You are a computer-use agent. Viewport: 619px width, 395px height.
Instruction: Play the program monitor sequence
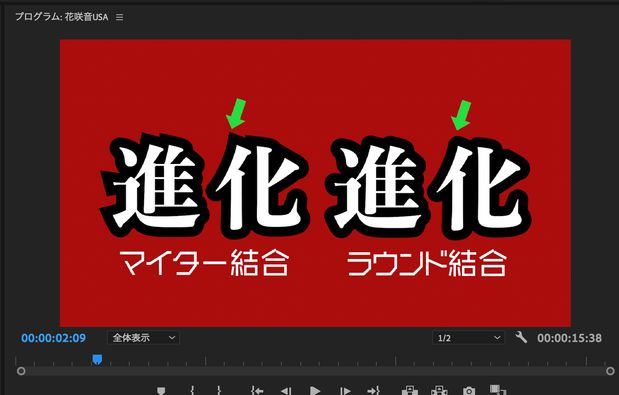(x=315, y=391)
